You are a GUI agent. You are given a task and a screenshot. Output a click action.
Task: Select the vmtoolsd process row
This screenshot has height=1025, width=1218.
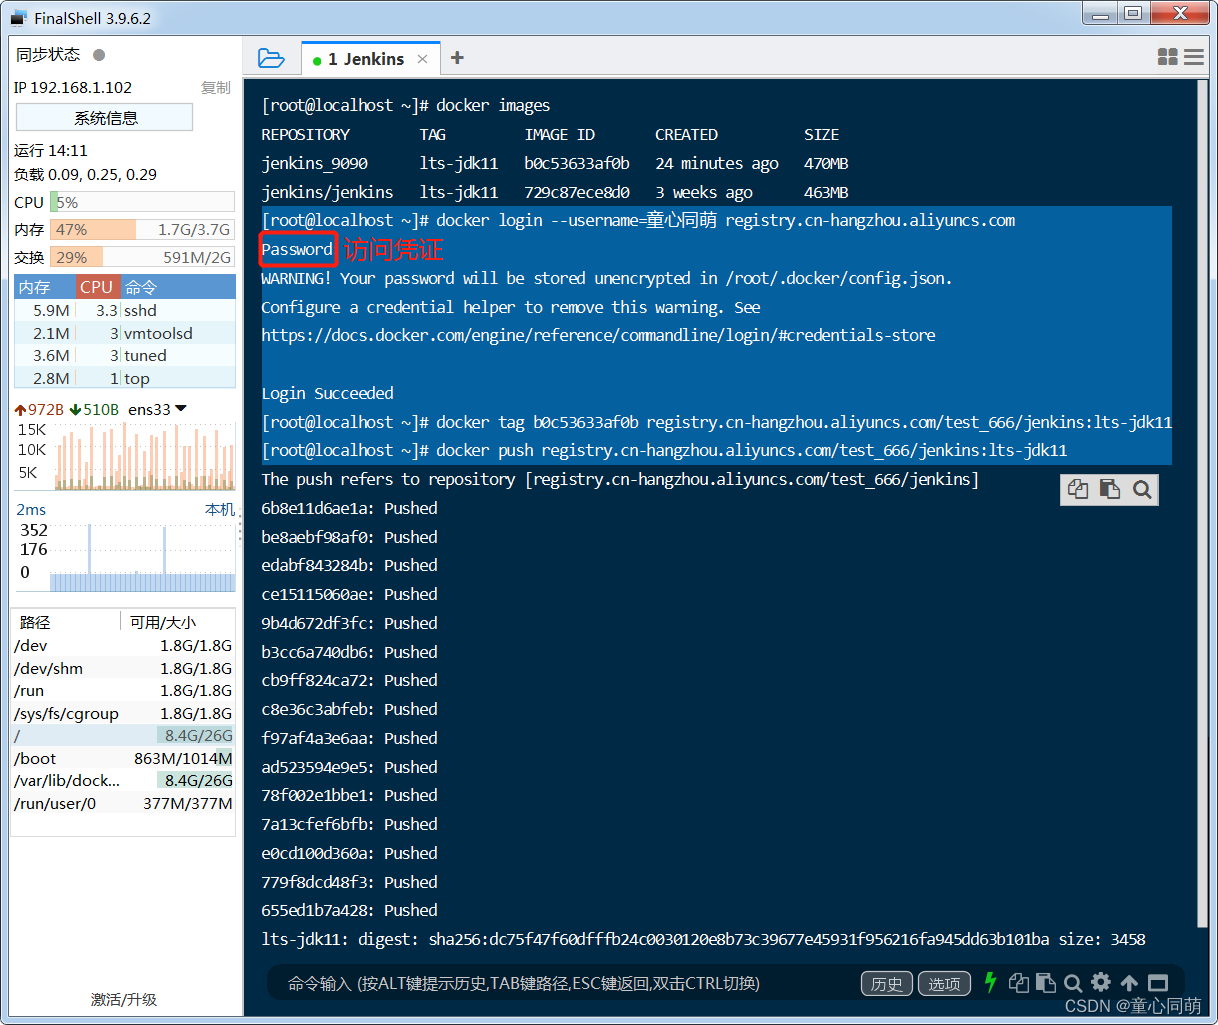pos(125,333)
